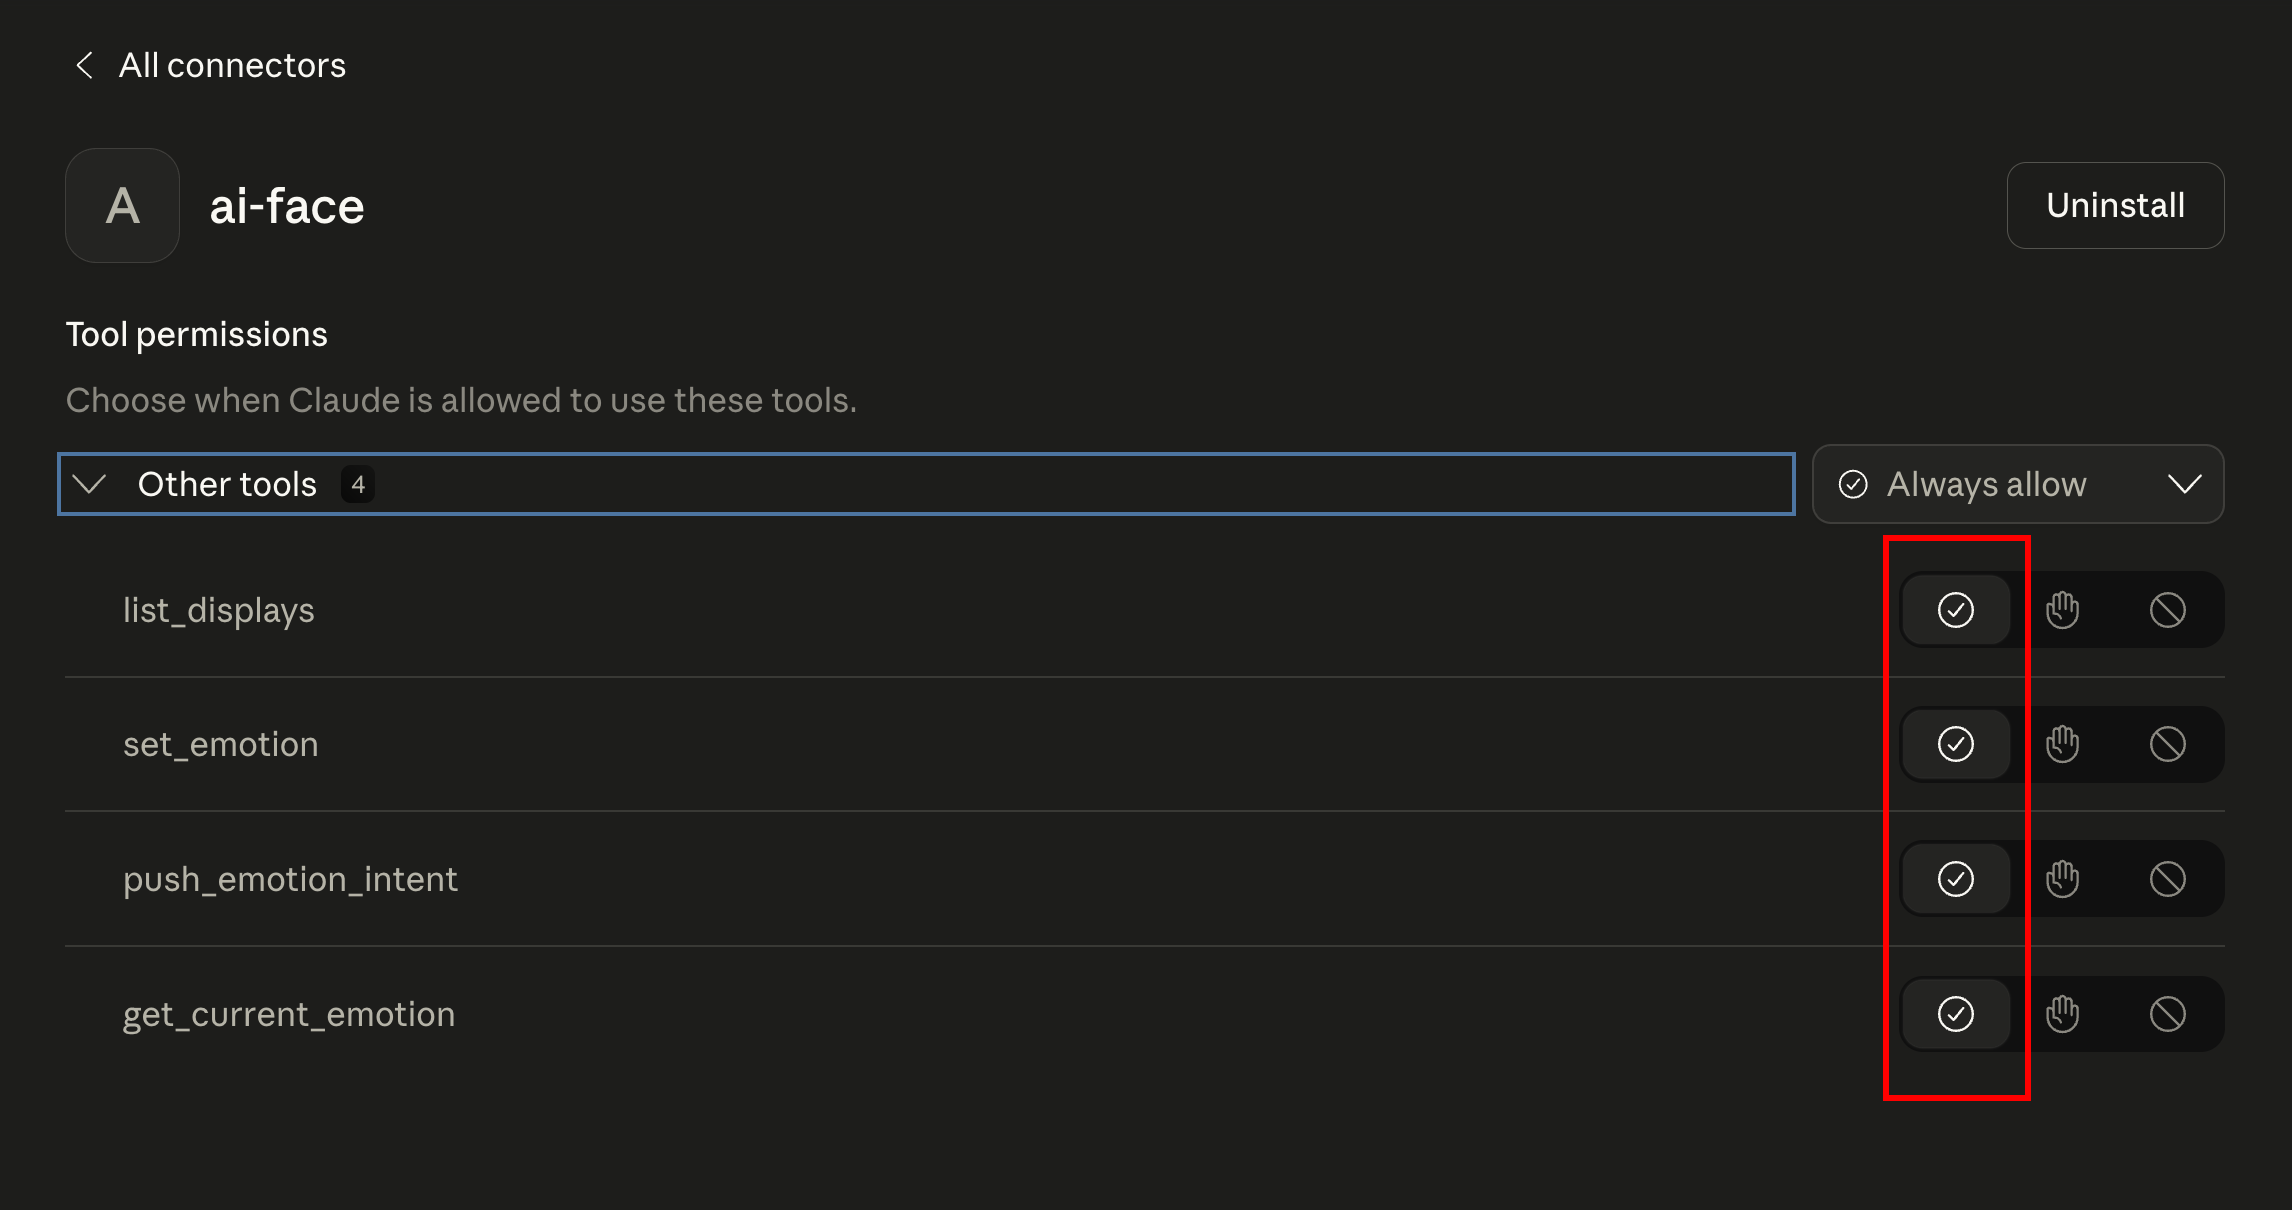This screenshot has height=1210, width=2292.
Task: Block the set_emotion tool
Action: click(x=2167, y=744)
